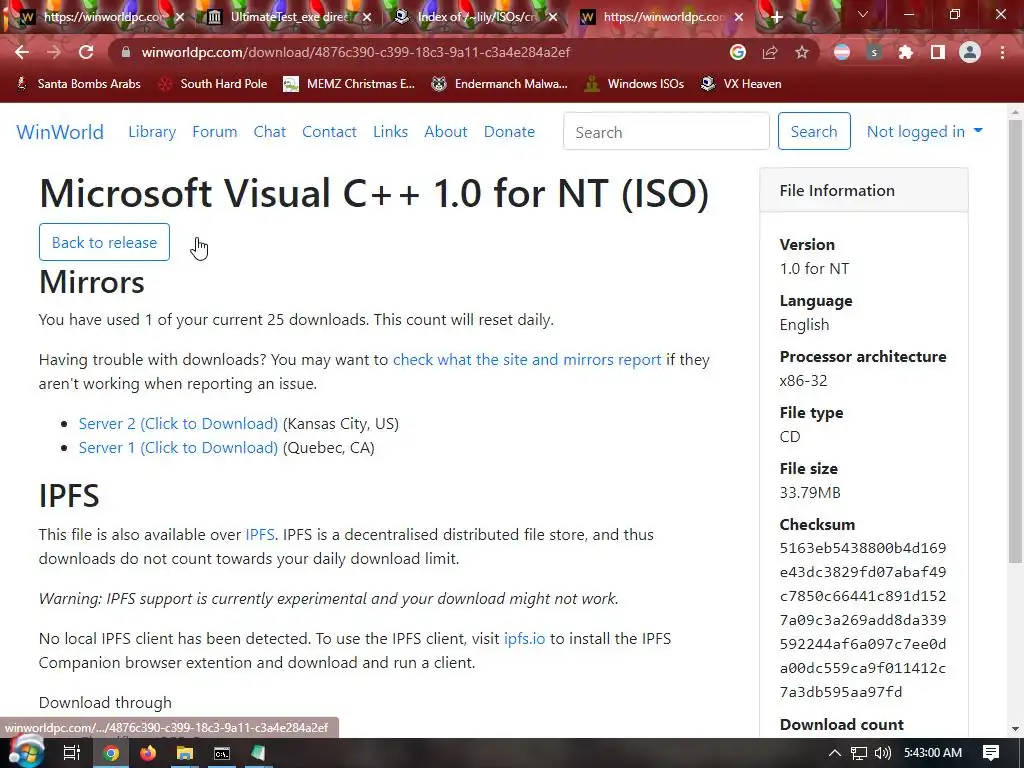
Task: Open Task View on taskbar
Action: click(72, 753)
